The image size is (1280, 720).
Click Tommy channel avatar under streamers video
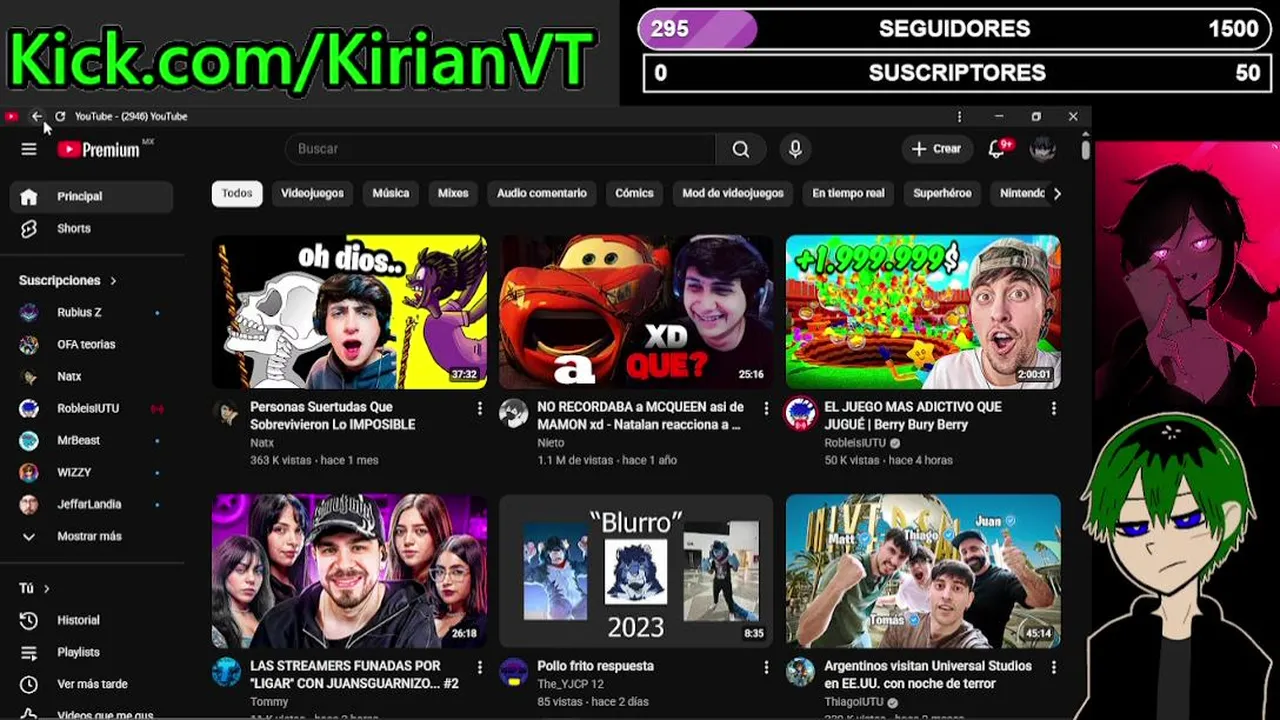(226, 672)
